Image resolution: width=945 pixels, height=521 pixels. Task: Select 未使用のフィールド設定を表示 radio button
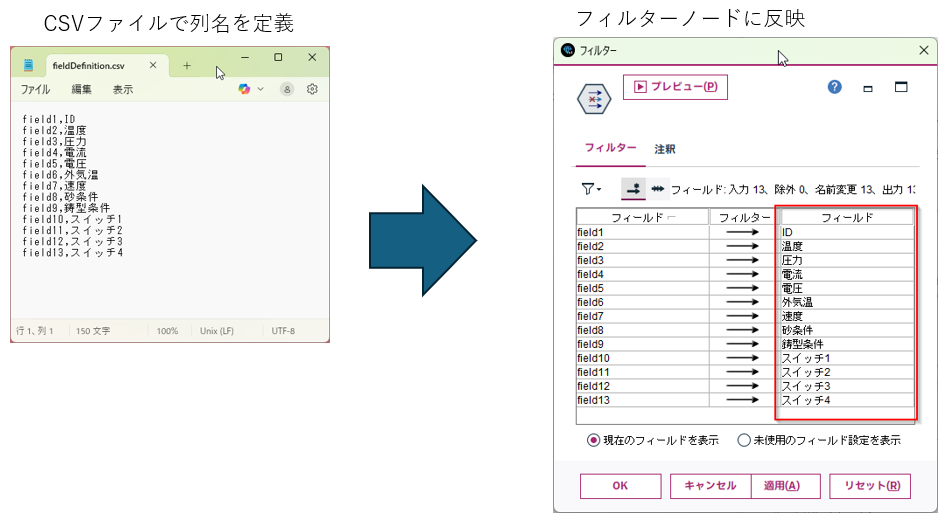pyautogui.click(x=744, y=440)
